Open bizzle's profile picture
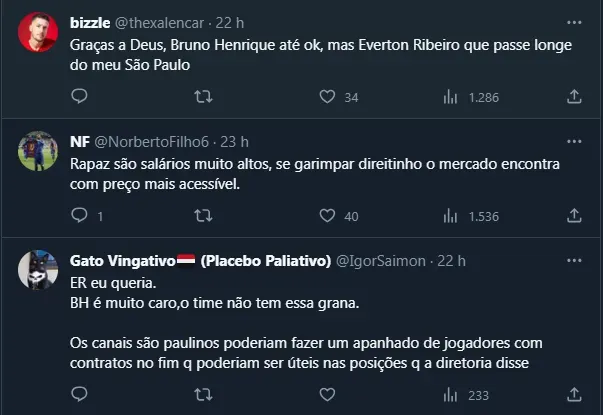 (x=38, y=34)
